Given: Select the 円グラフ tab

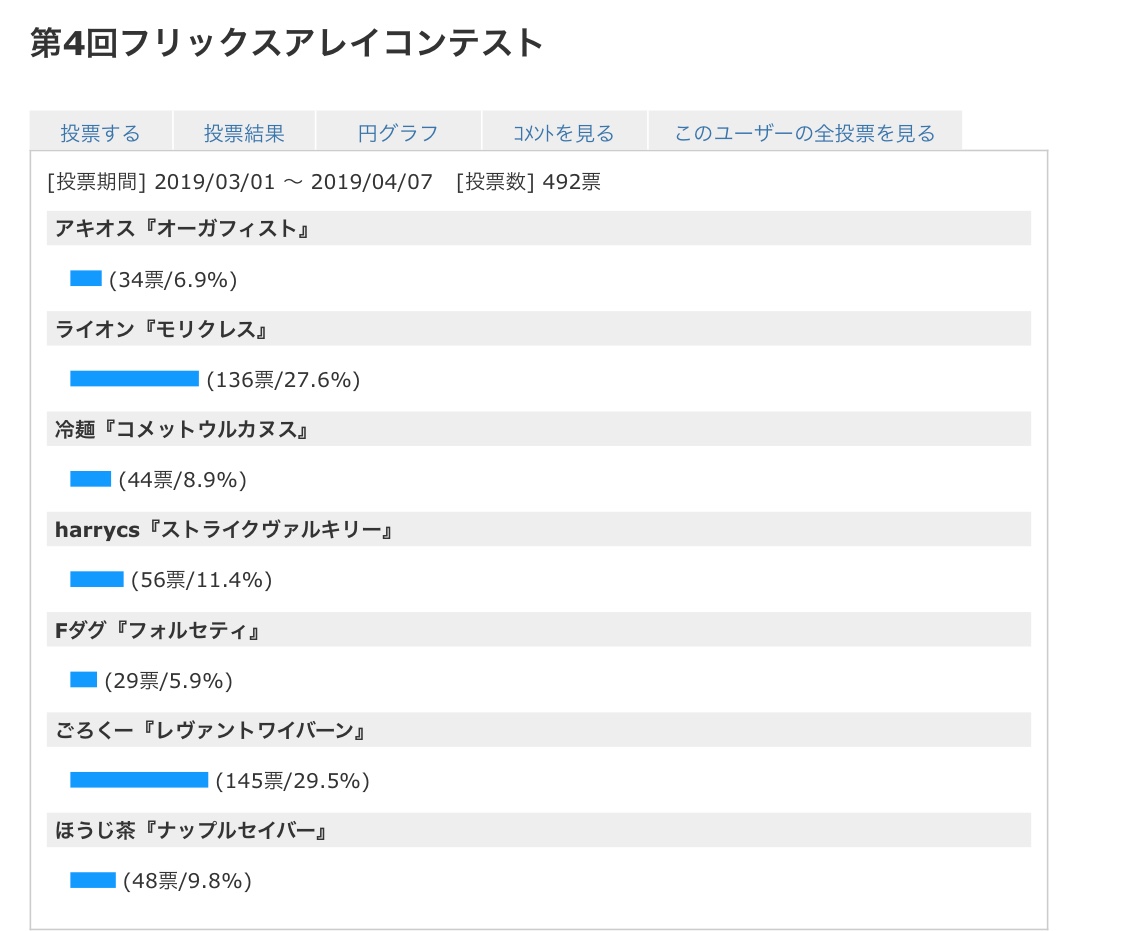Looking at the screenshot, I should (398, 133).
